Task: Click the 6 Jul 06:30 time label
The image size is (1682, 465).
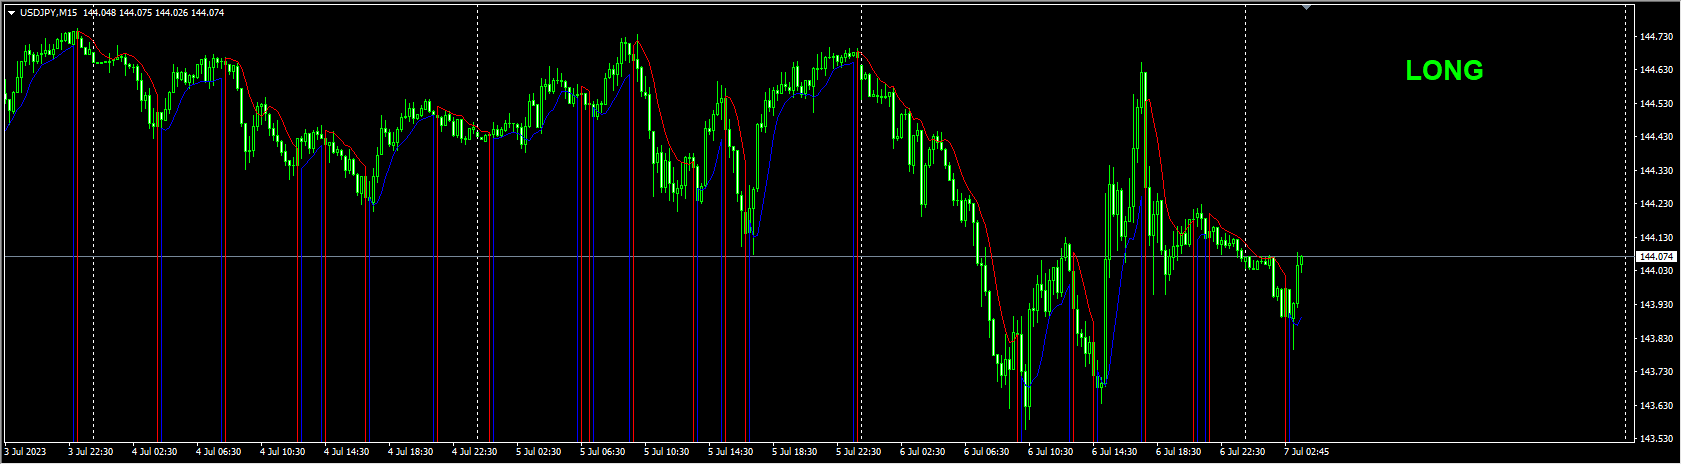Action: coord(986,452)
